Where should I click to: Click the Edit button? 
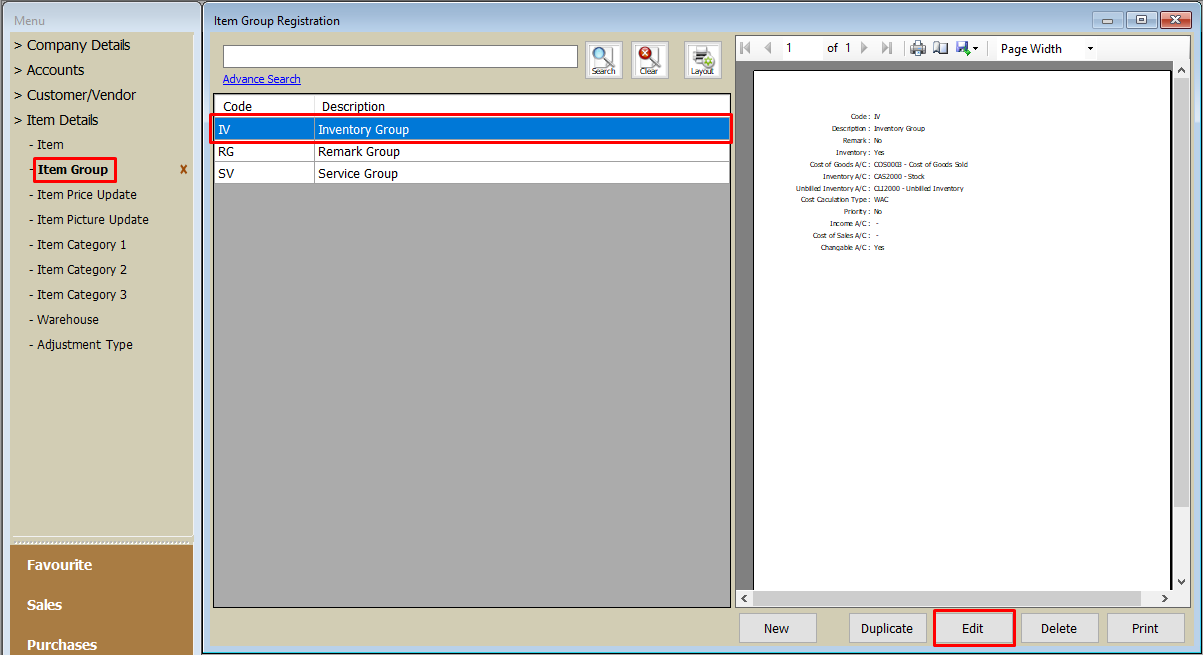[x=973, y=628]
